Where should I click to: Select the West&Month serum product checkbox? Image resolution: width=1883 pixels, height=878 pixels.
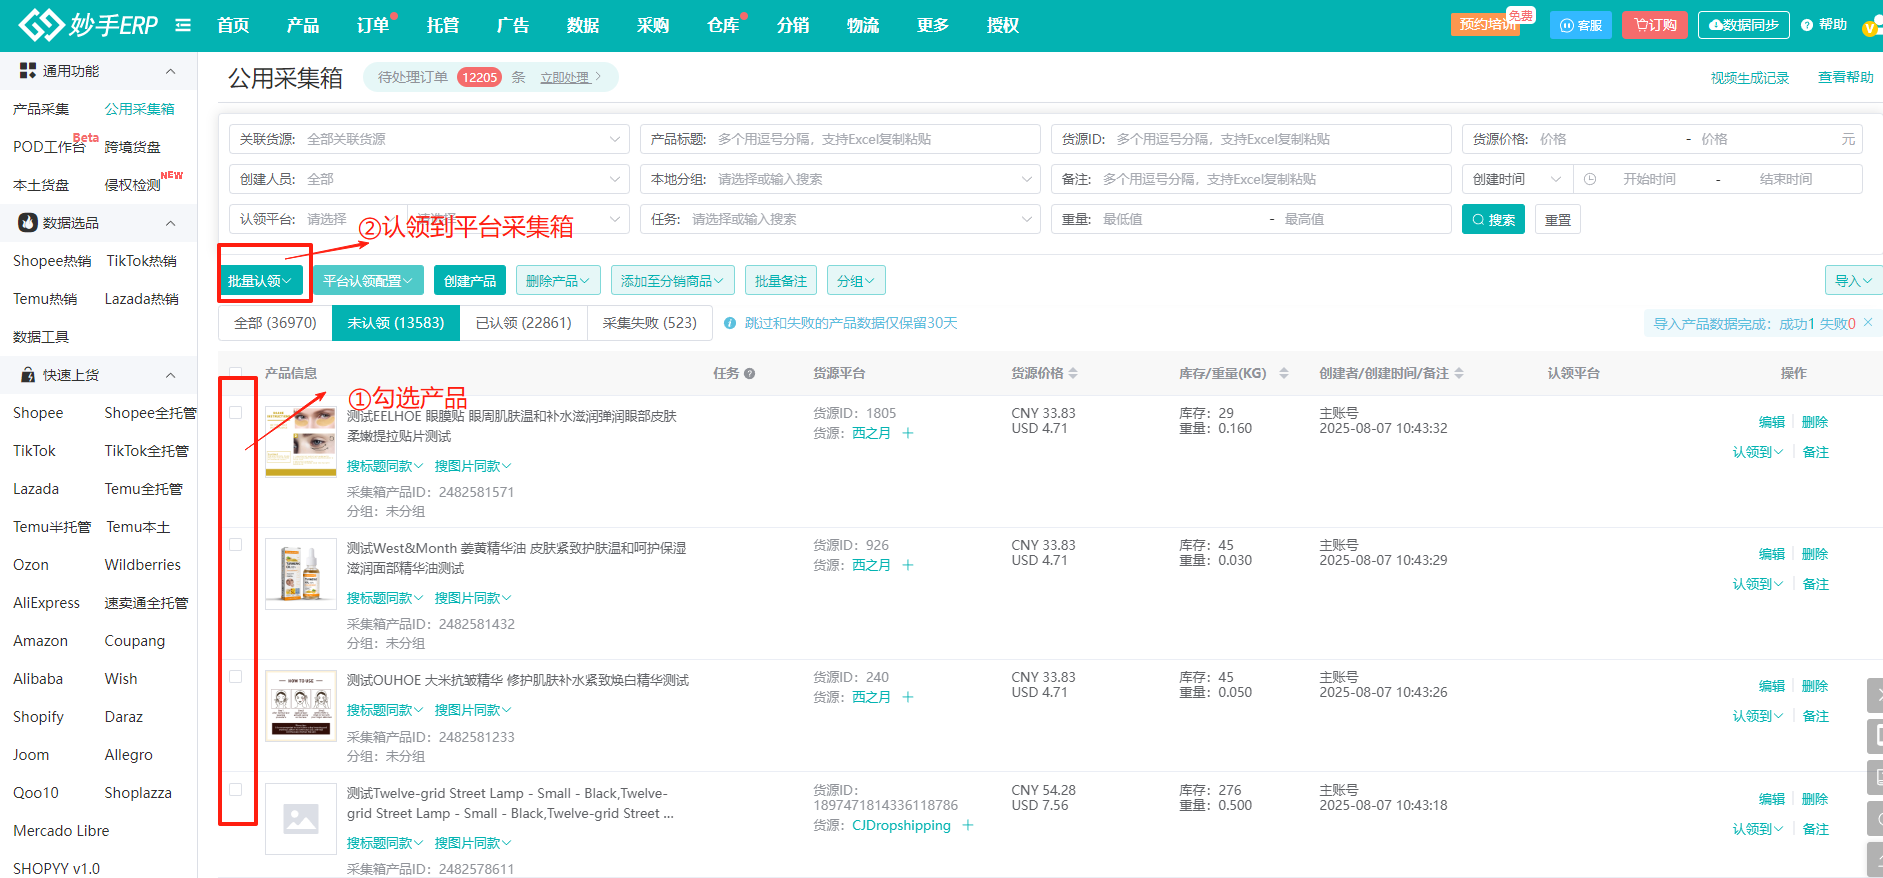(x=236, y=545)
